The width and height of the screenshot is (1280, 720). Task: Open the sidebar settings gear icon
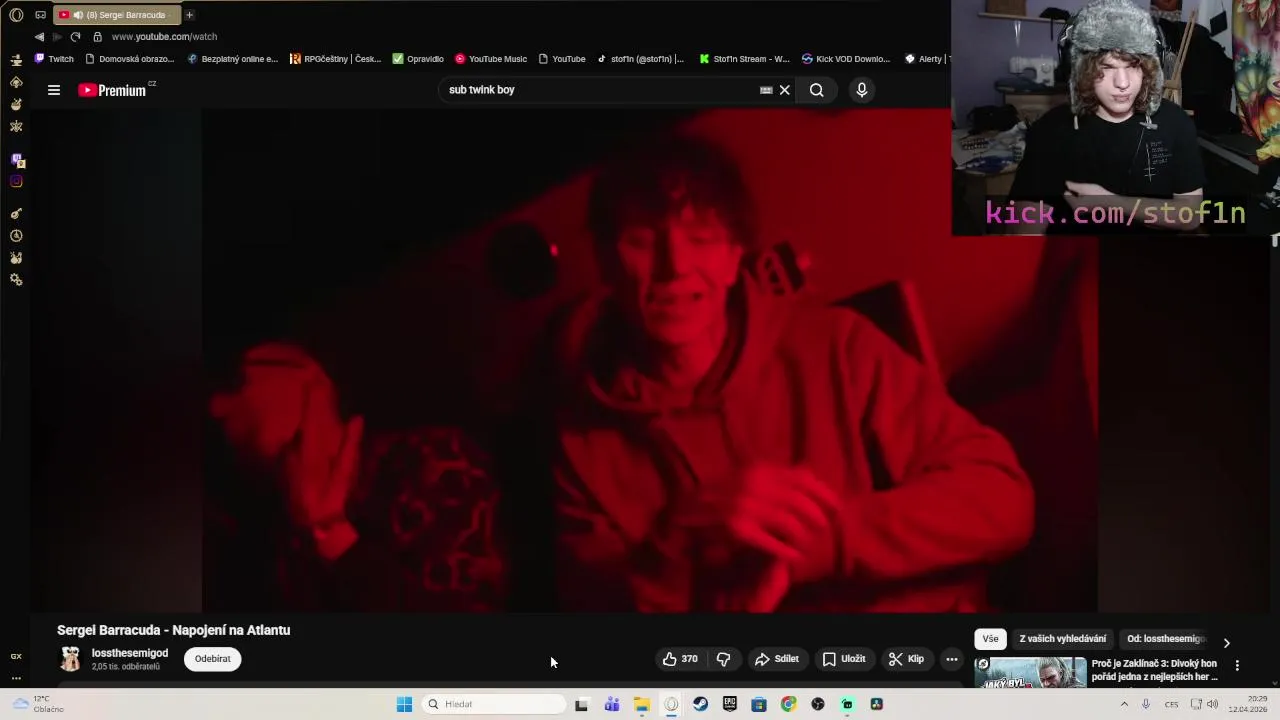pos(16,280)
